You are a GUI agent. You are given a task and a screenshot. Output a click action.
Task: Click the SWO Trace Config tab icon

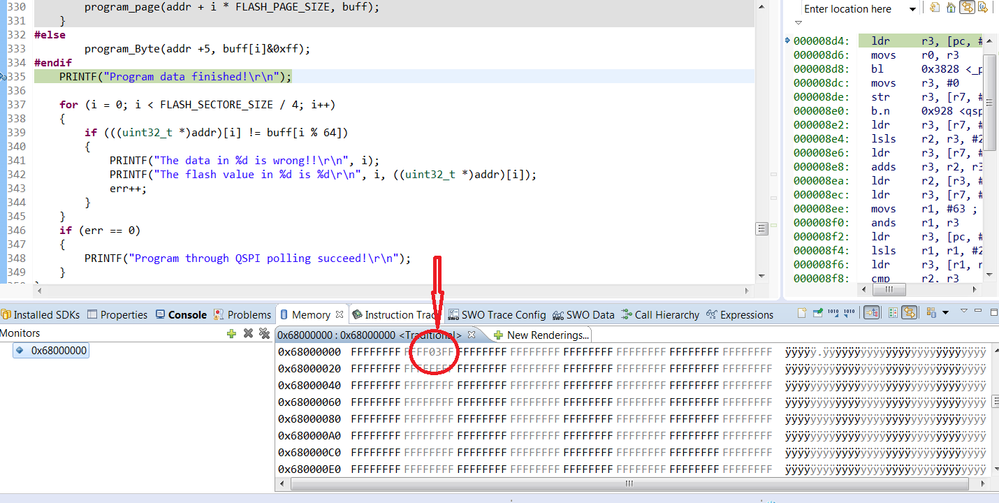pos(454,314)
